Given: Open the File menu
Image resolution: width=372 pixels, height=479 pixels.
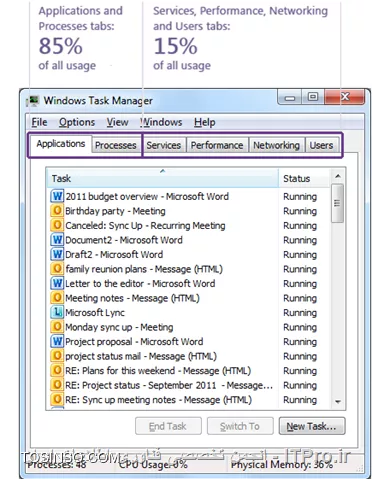Looking at the screenshot, I should [x=39, y=122].
